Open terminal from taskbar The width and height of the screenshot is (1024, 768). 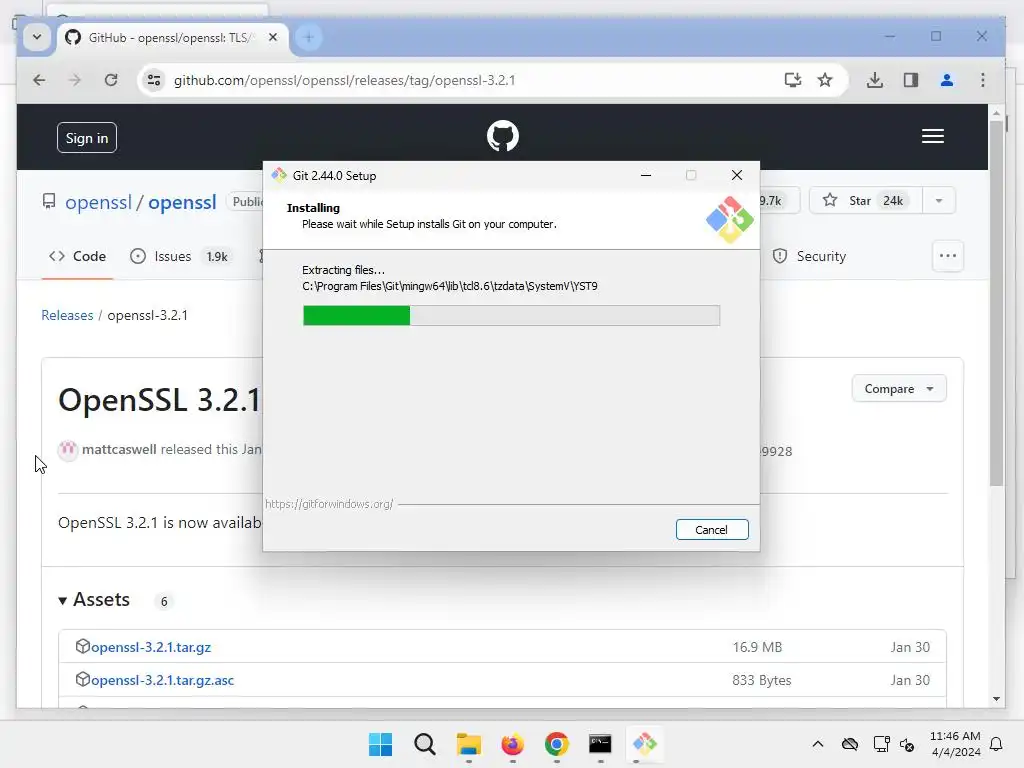pos(600,744)
